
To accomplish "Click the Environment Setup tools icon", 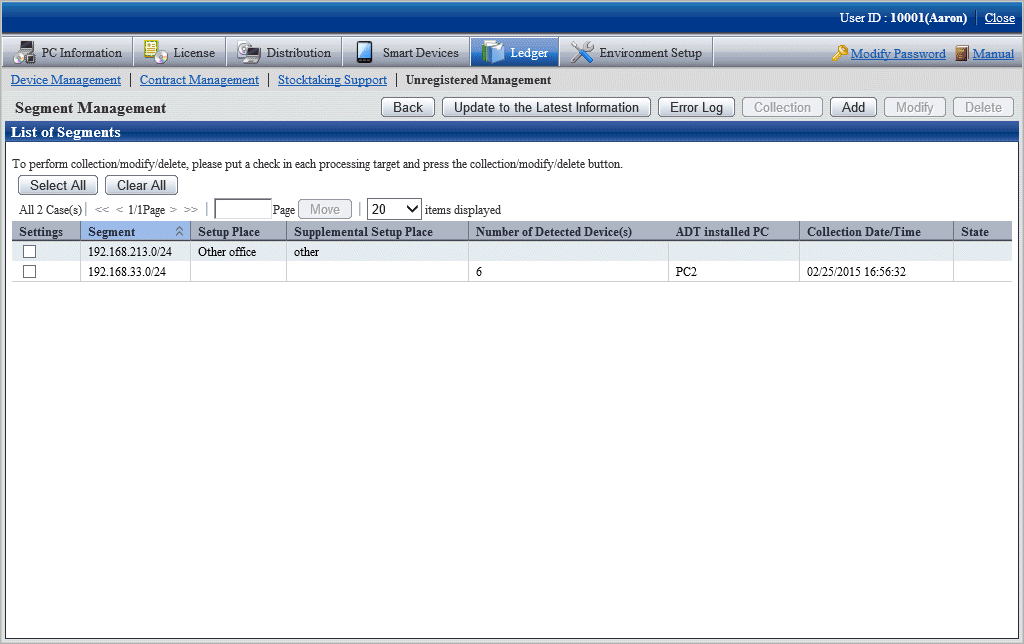I will [582, 53].
